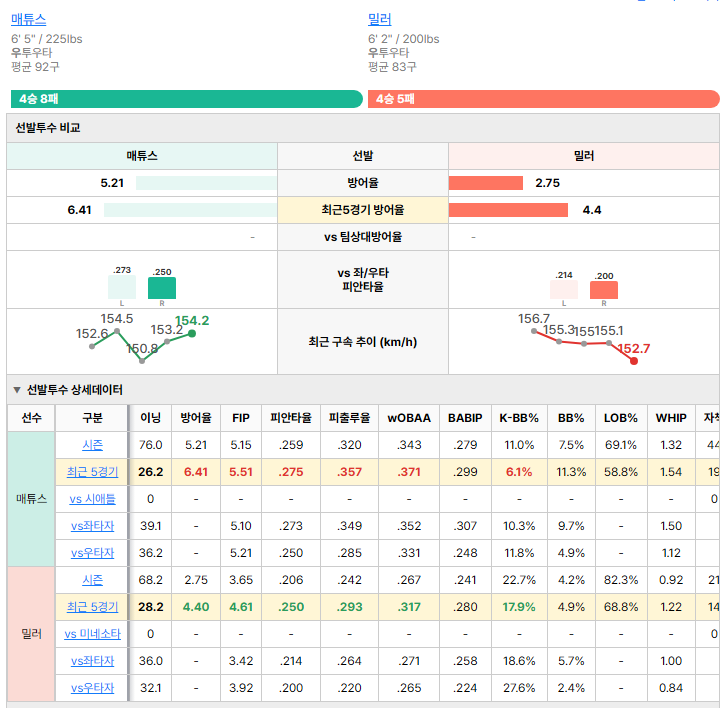Open the vs 미네소타 row link
726x708 pixels.
click(92, 634)
